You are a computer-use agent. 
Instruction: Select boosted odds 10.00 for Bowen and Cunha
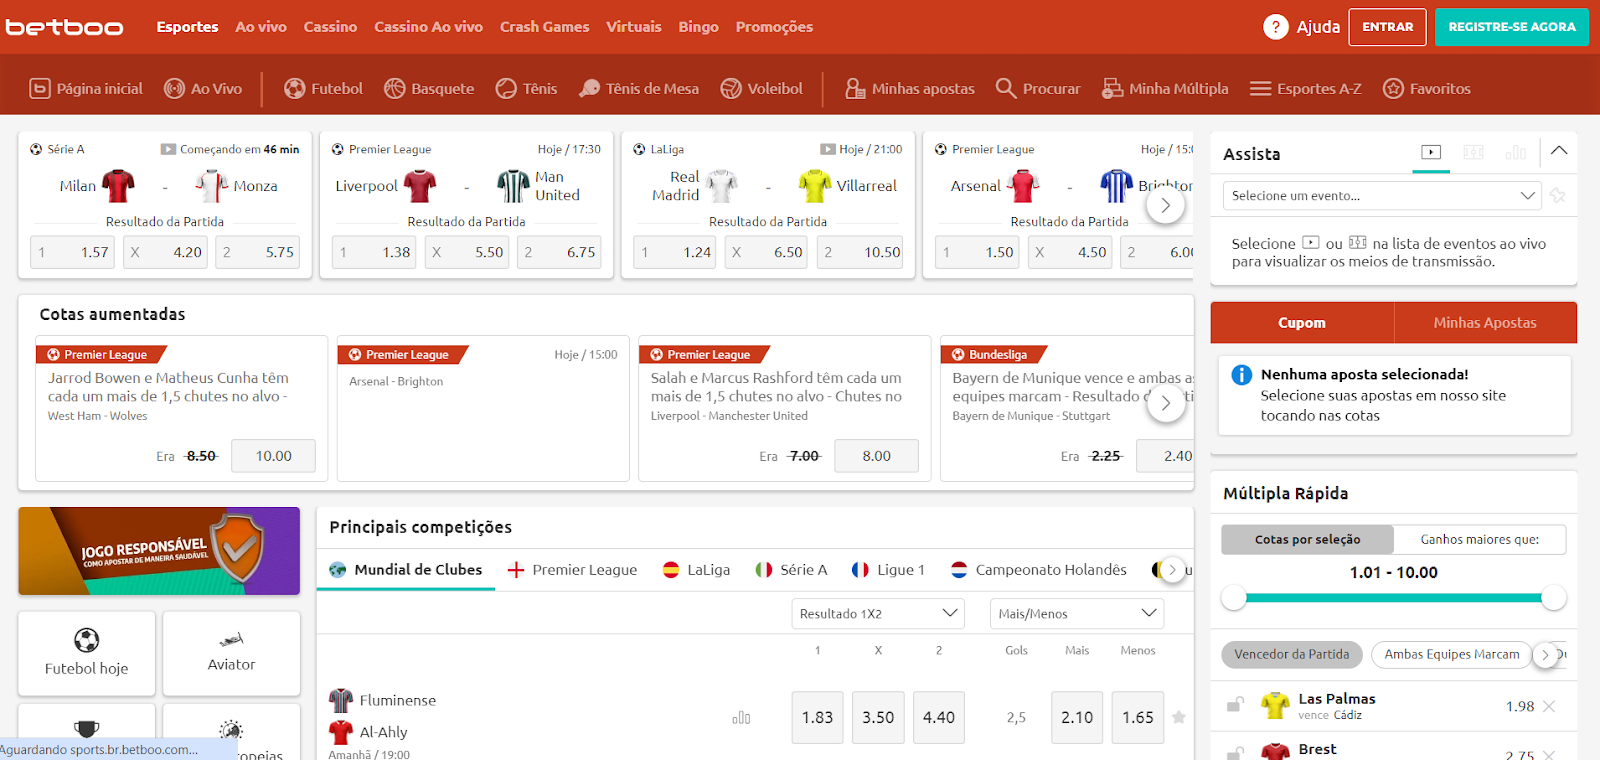[273, 456]
